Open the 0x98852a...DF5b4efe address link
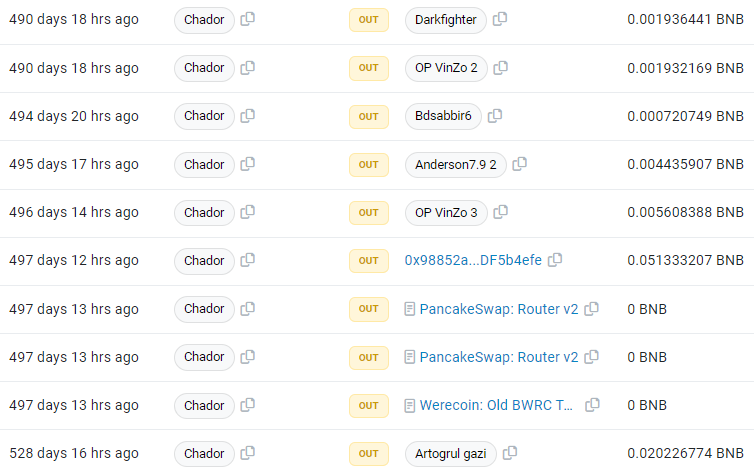This screenshot has width=754, height=476. click(473, 260)
